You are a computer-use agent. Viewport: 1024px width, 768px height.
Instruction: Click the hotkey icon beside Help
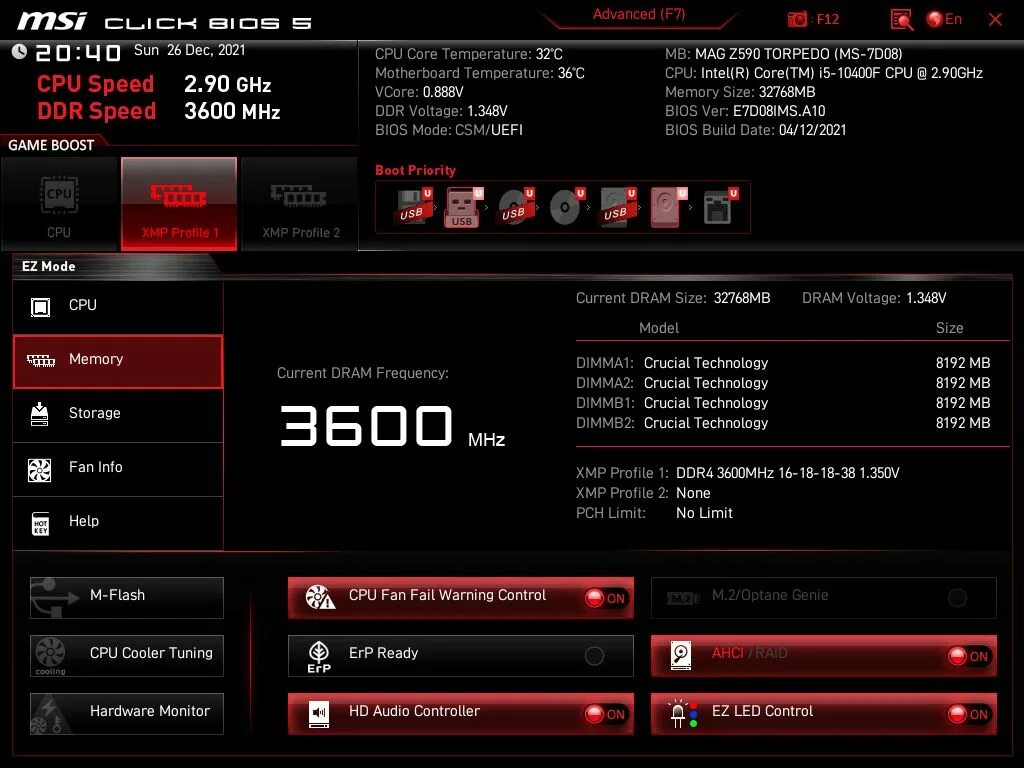point(40,523)
